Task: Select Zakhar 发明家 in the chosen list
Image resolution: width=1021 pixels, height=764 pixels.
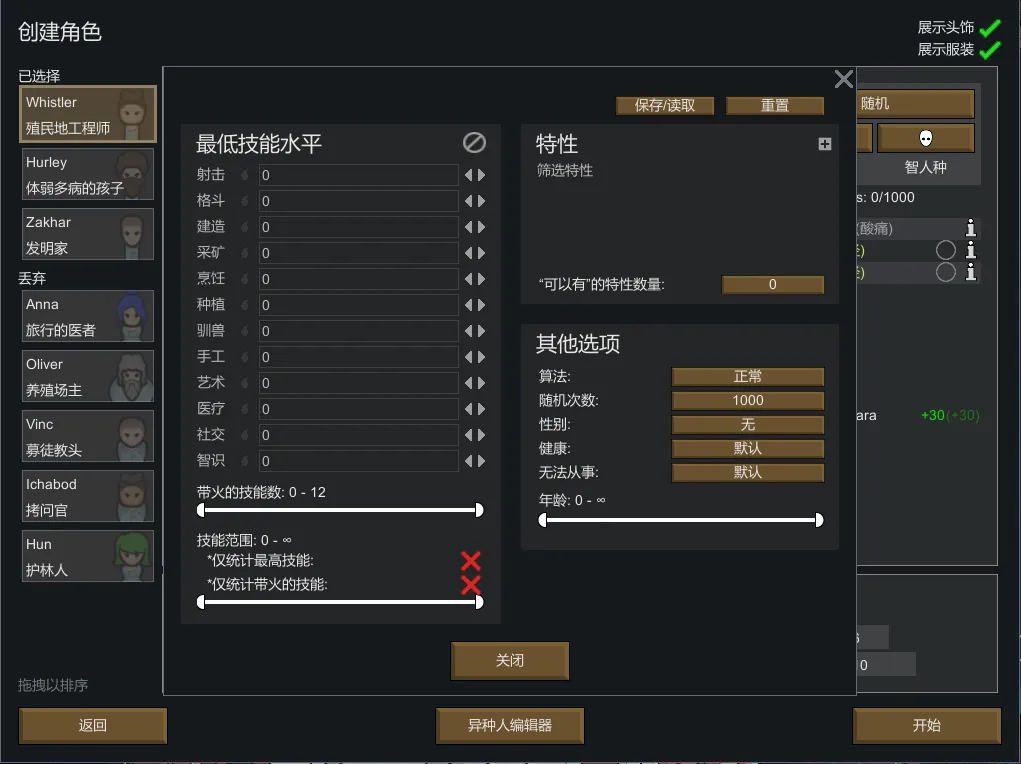Action: (88, 234)
